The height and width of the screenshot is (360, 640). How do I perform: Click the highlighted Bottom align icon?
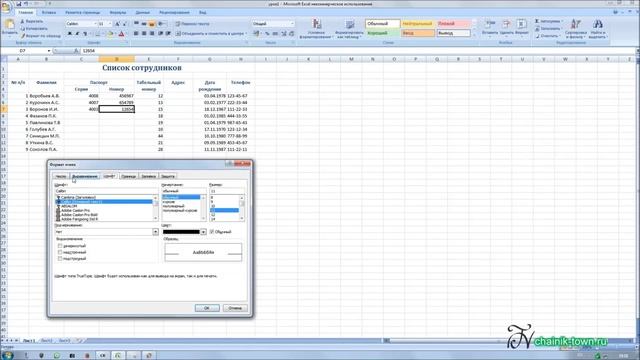pos(152,24)
